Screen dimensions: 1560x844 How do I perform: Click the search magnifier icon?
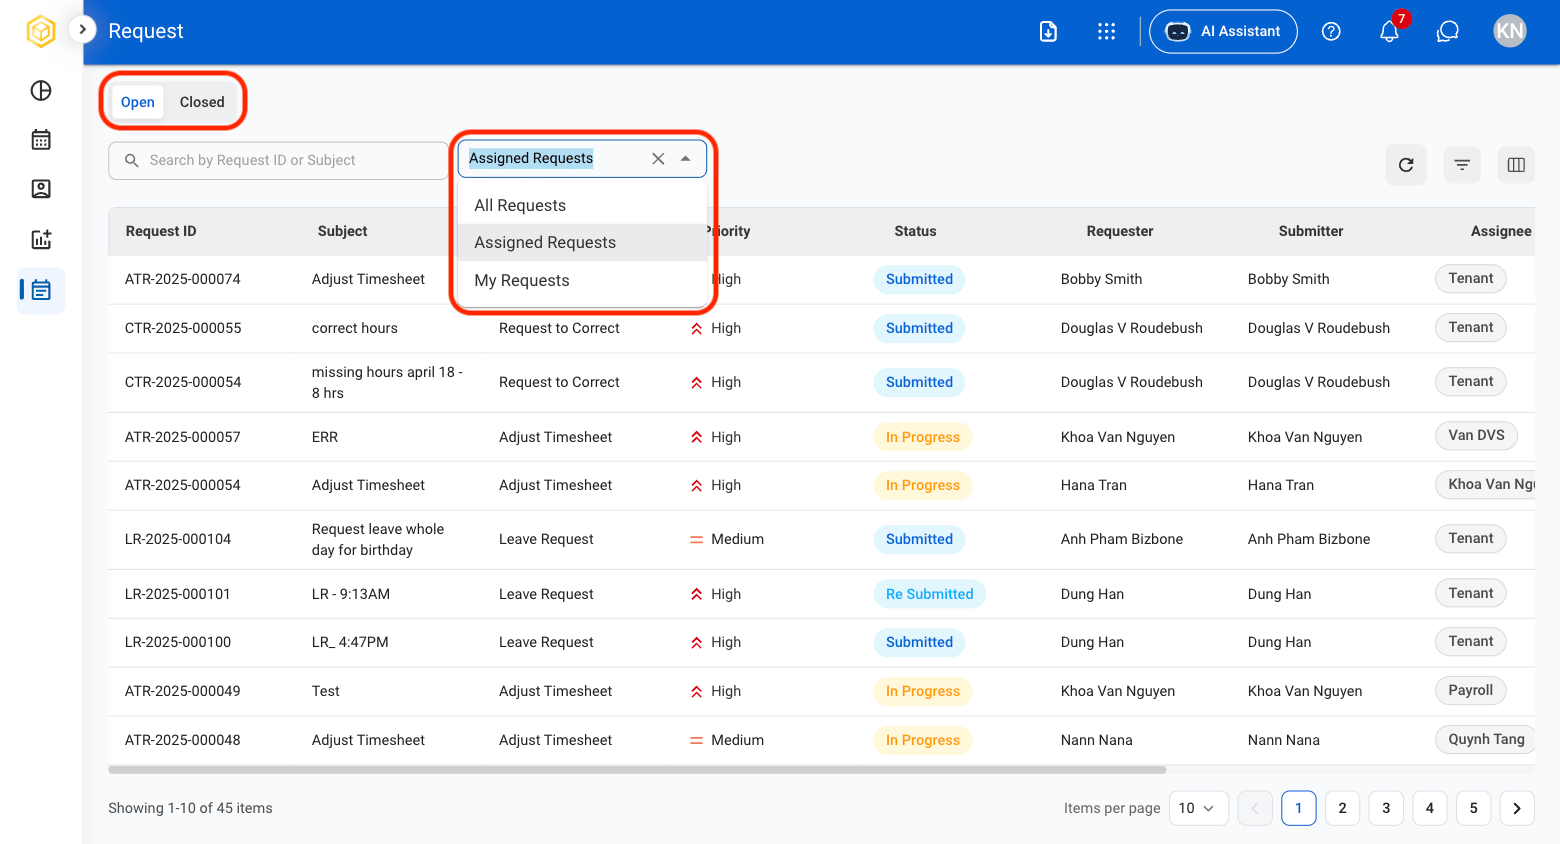pyautogui.click(x=131, y=160)
